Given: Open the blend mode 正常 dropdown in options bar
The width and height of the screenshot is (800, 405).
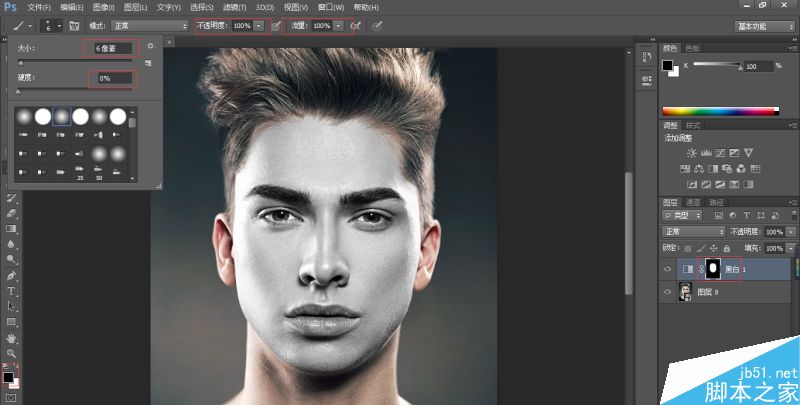Looking at the screenshot, I should (149, 26).
